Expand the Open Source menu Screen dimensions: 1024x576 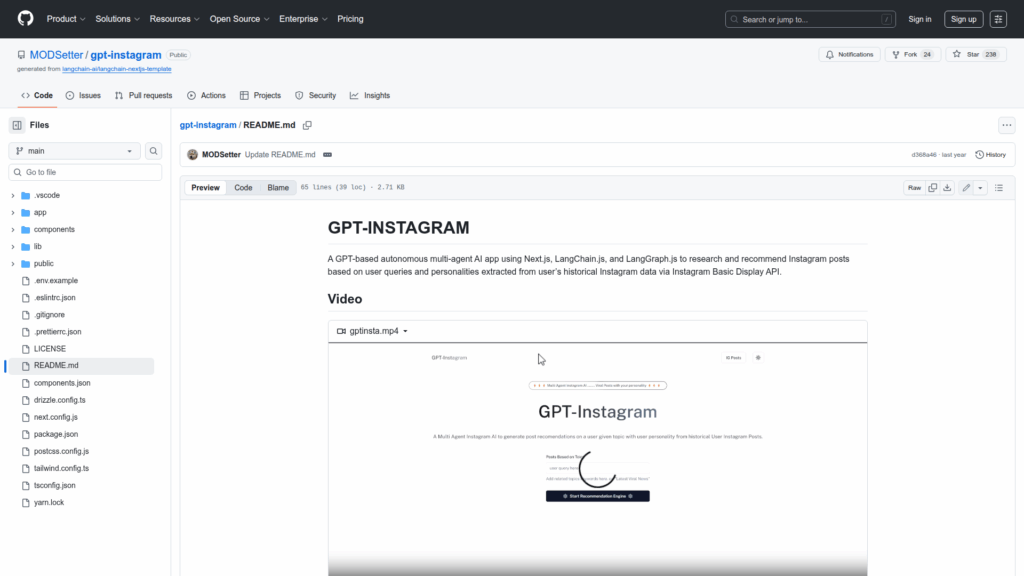(x=239, y=19)
